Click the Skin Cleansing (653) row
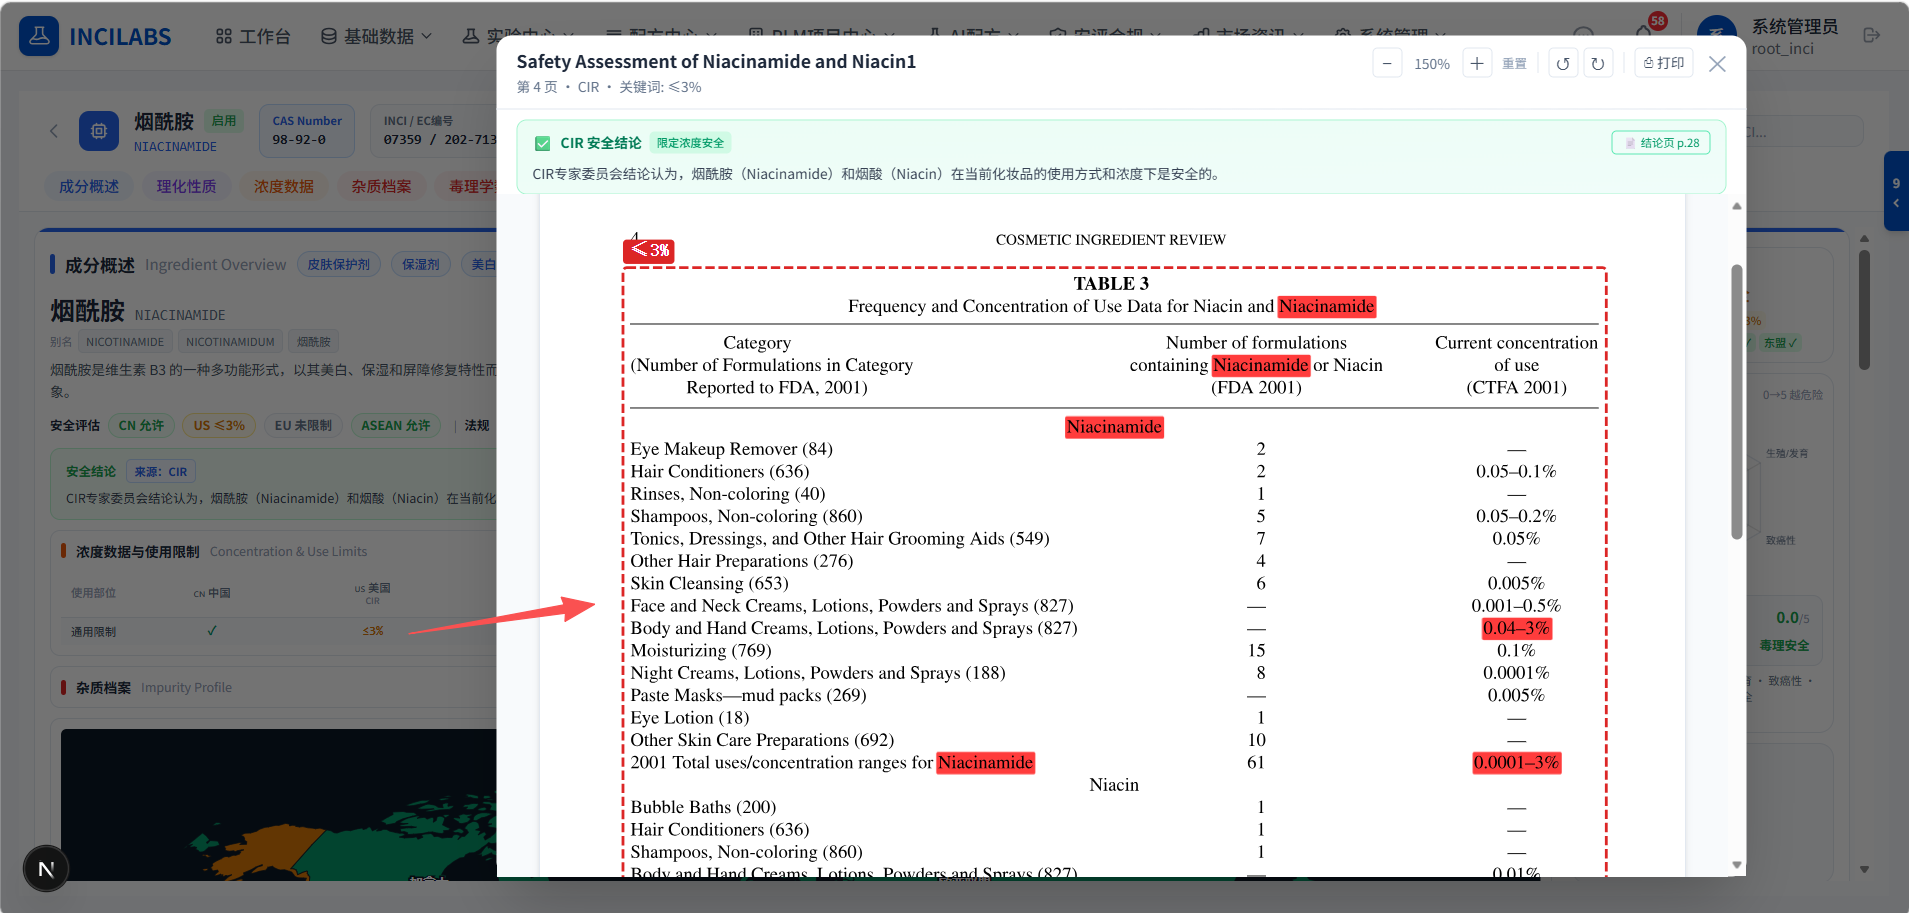1909x913 pixels. click(1113, 583)
